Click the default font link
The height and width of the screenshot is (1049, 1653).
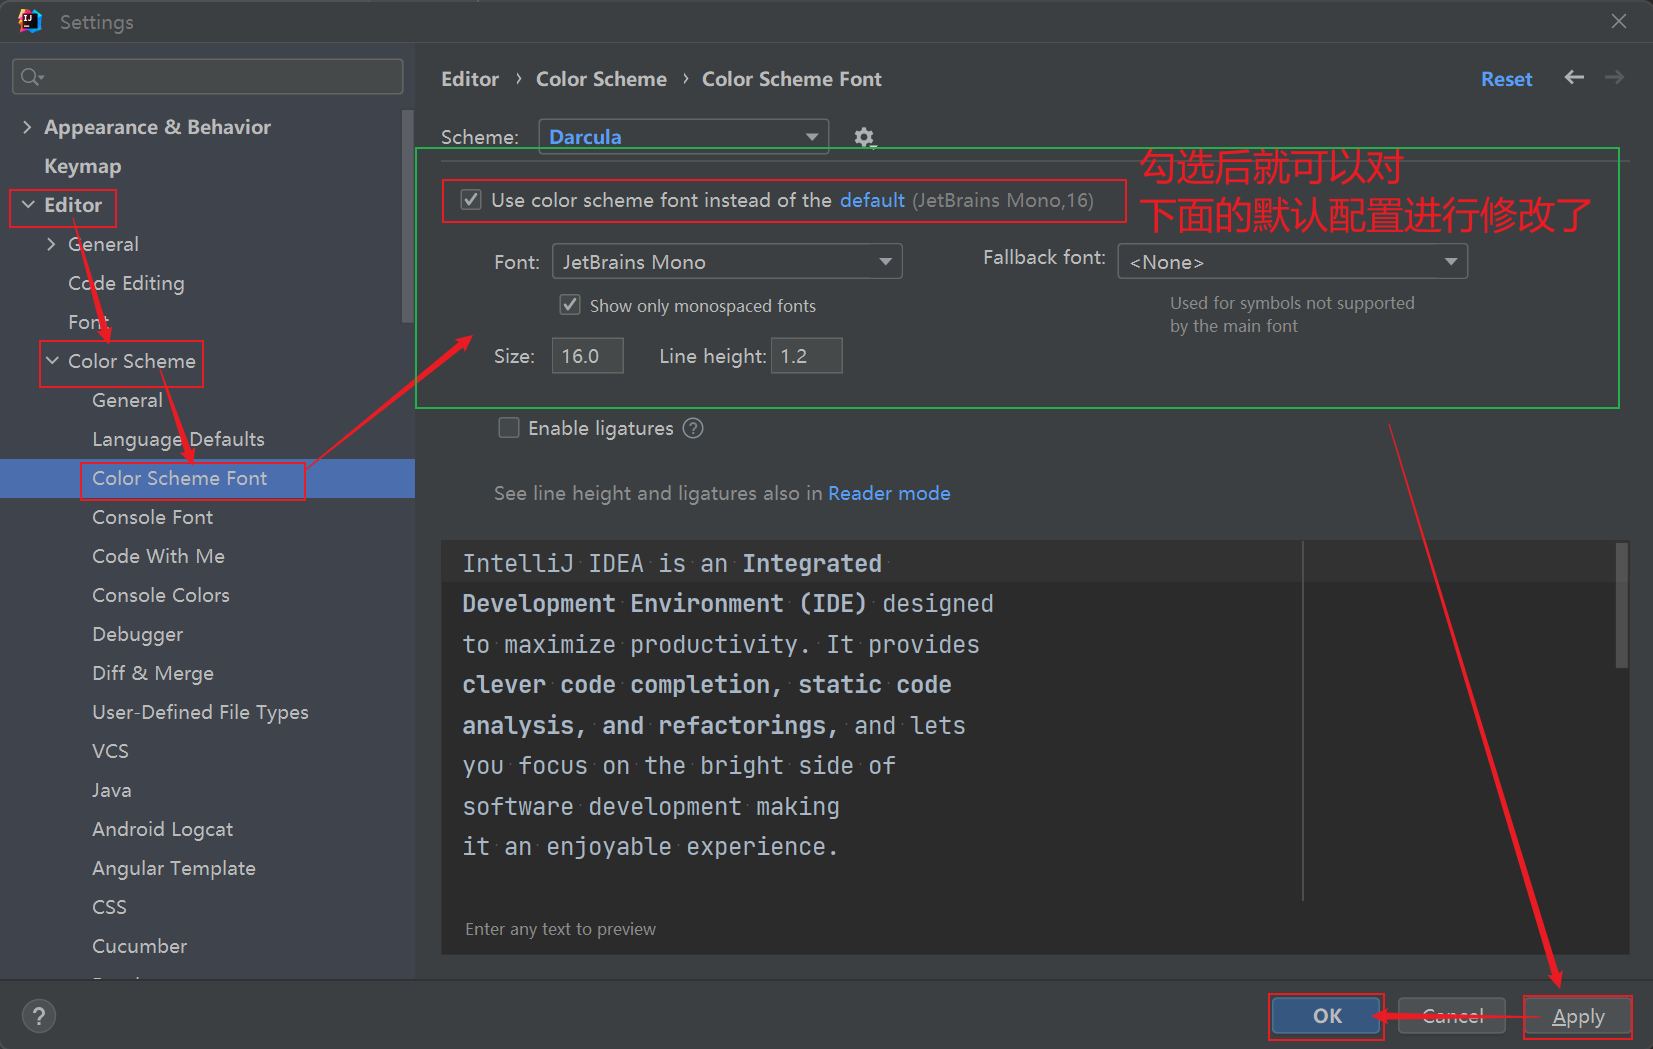point(872,200)
